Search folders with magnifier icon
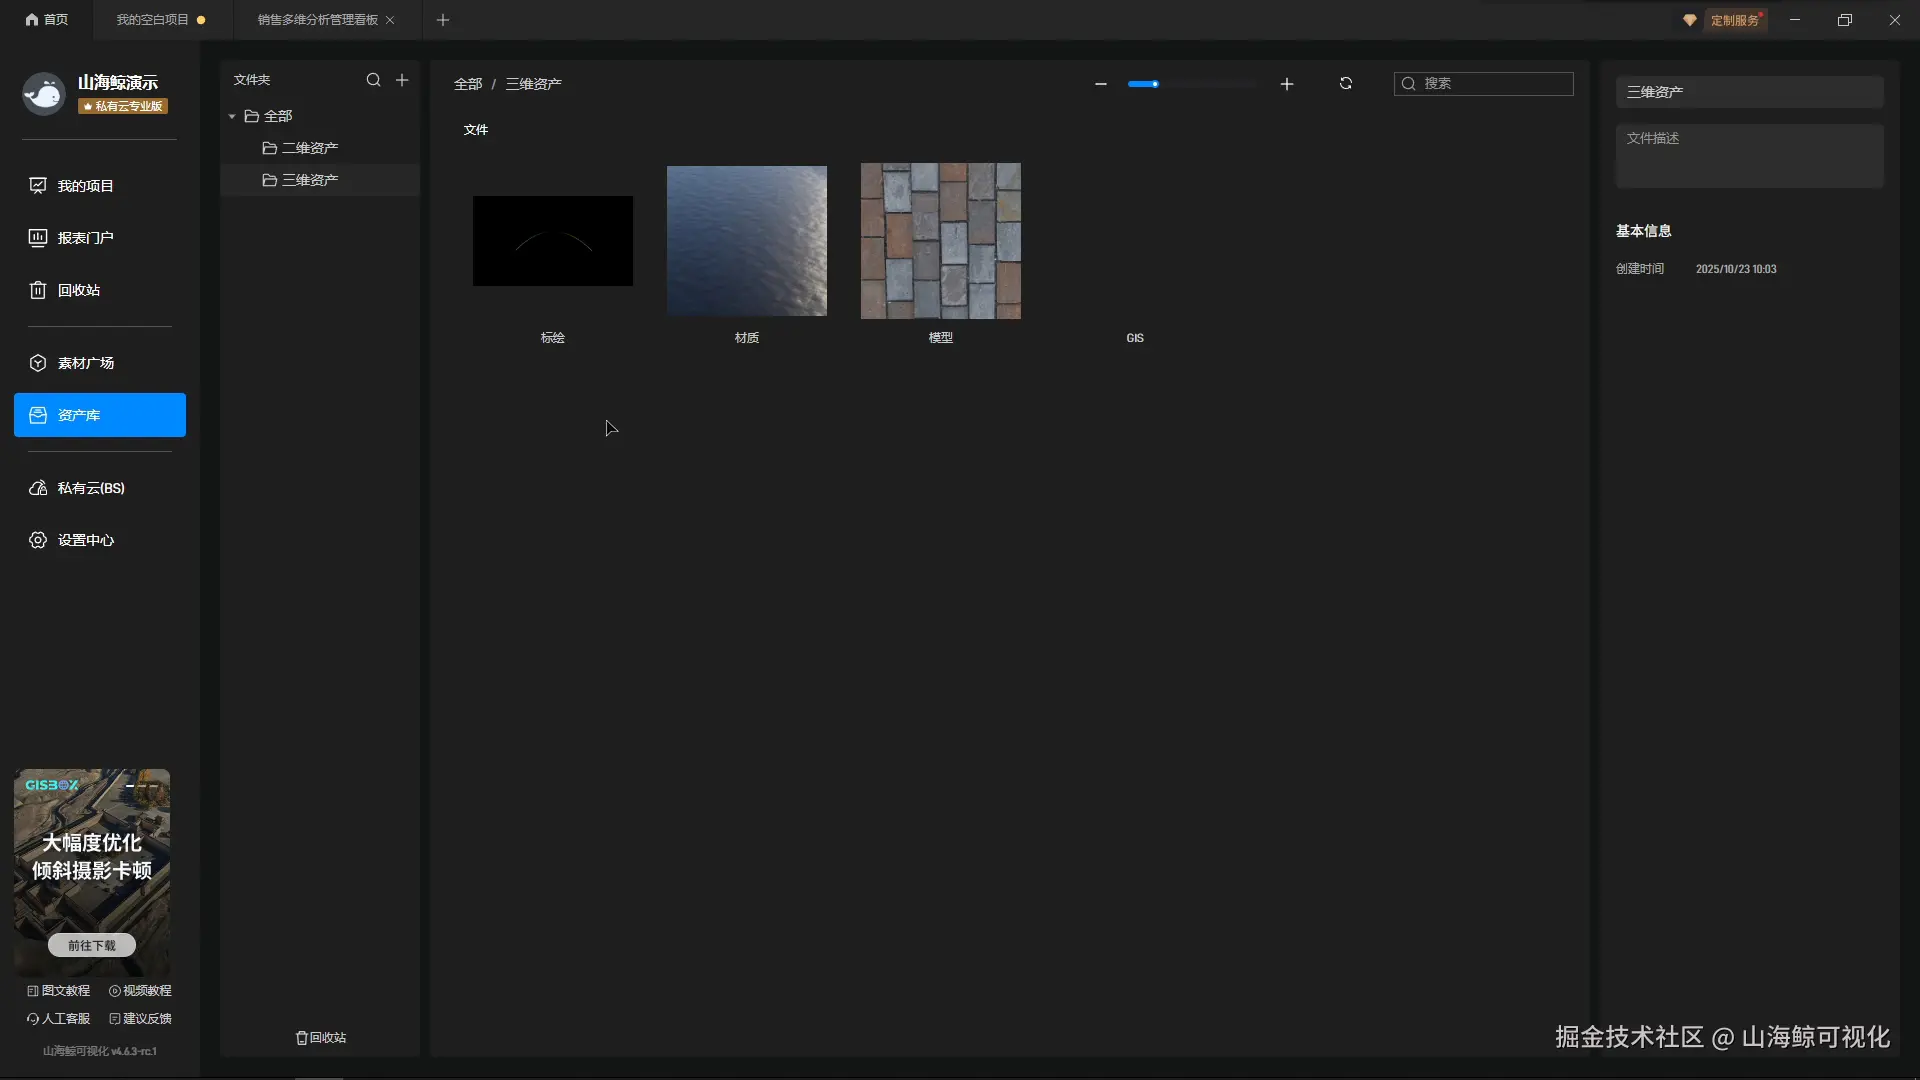 374,80
